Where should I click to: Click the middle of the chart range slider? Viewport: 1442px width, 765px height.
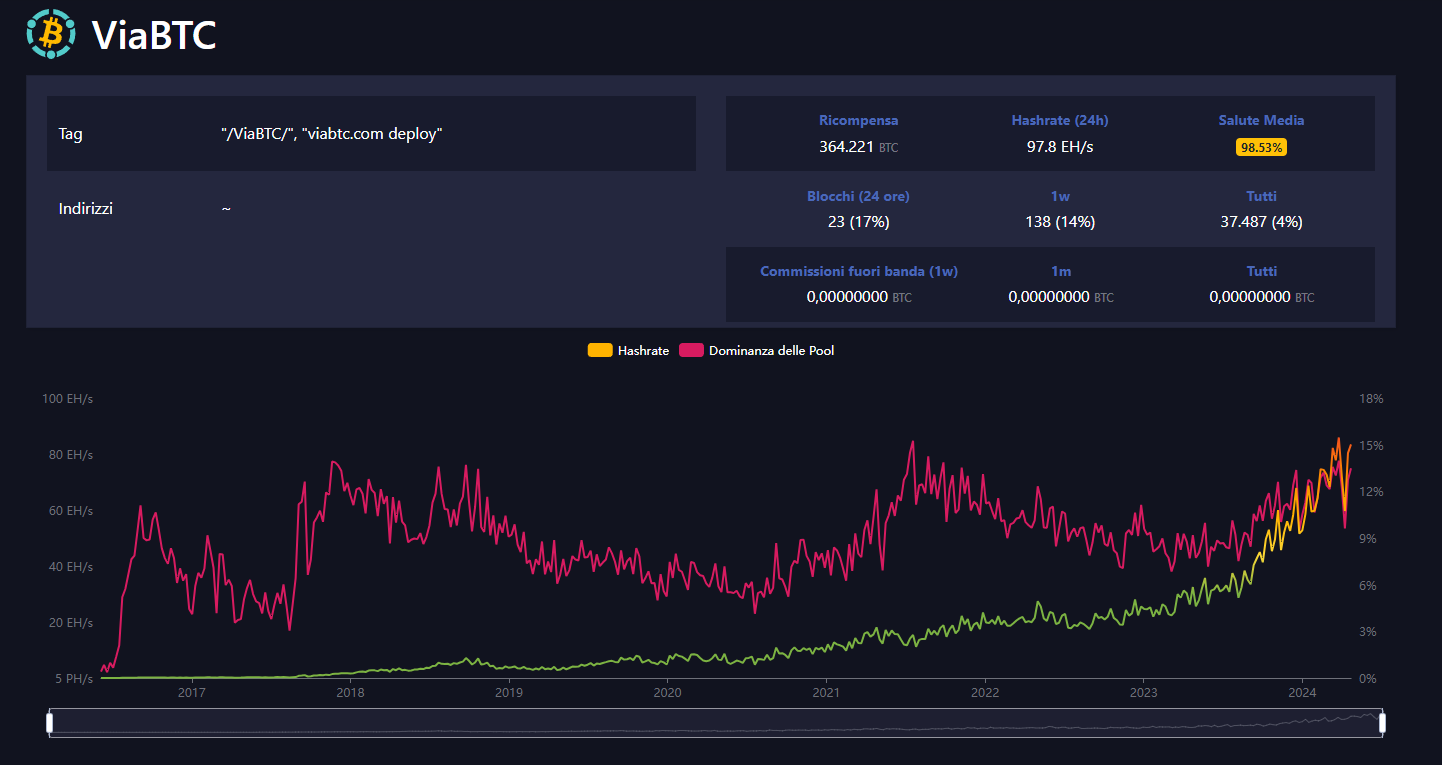(x=716, y=722)
